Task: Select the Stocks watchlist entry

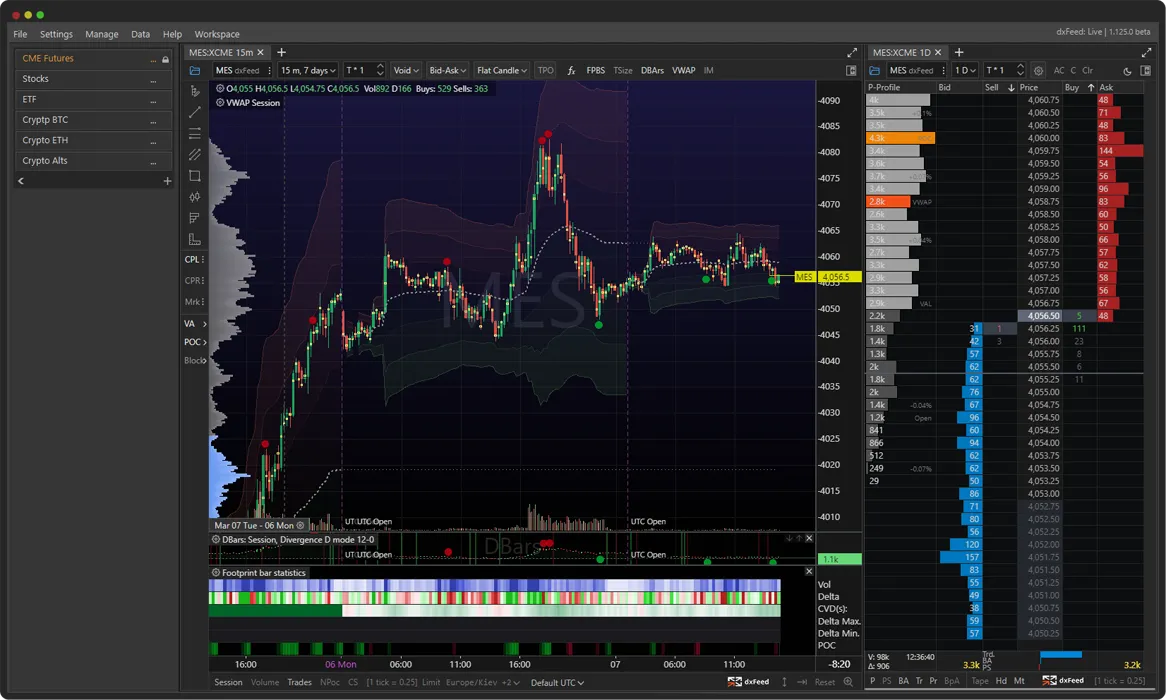Action: click(37, 78)
